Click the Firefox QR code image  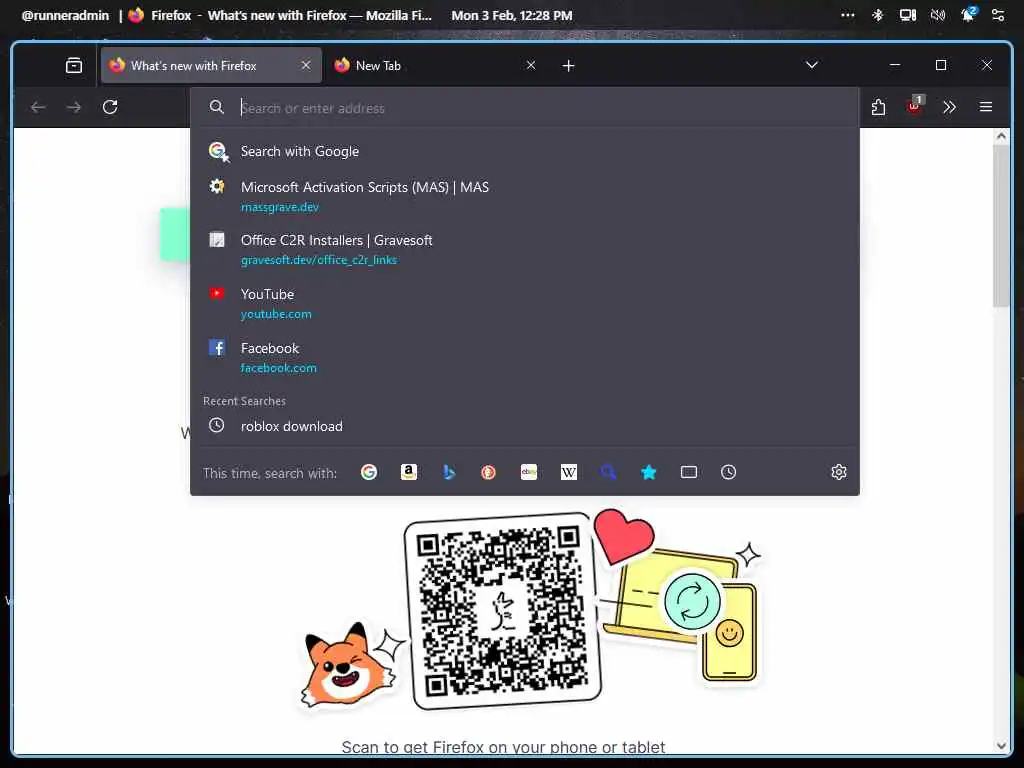[503, 611]
